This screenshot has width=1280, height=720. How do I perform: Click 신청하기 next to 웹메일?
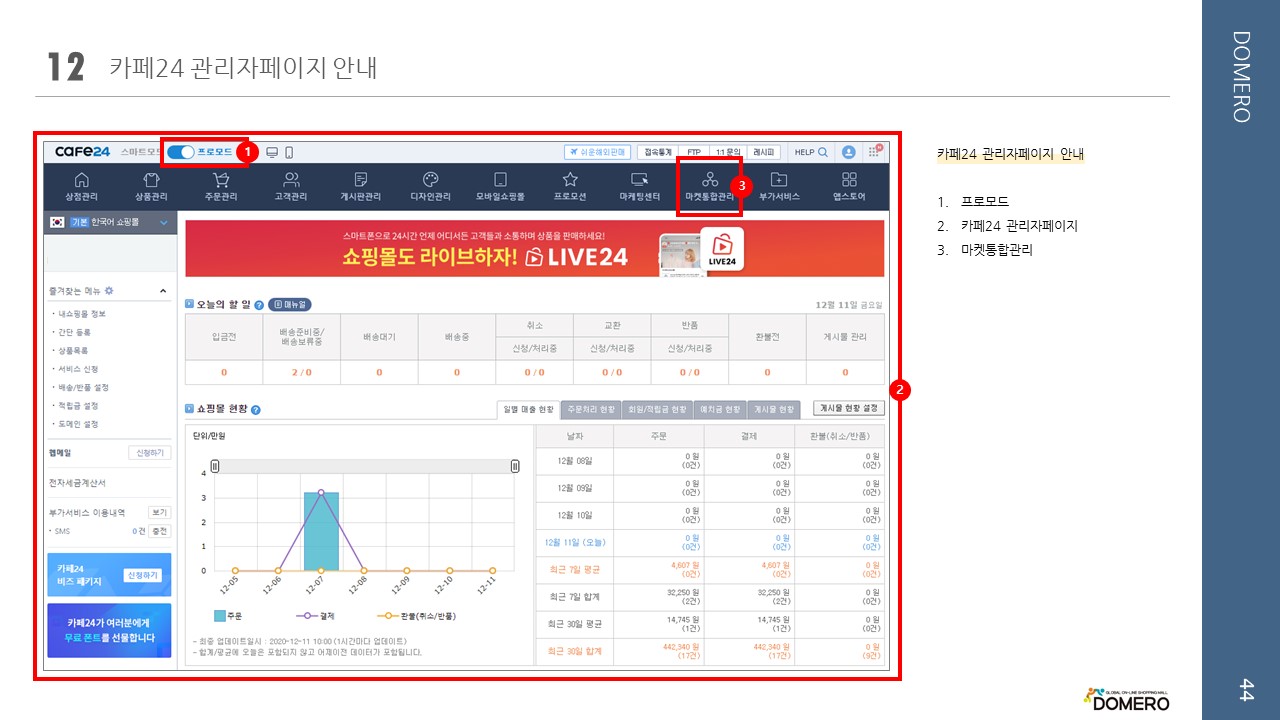coord(150,453)
